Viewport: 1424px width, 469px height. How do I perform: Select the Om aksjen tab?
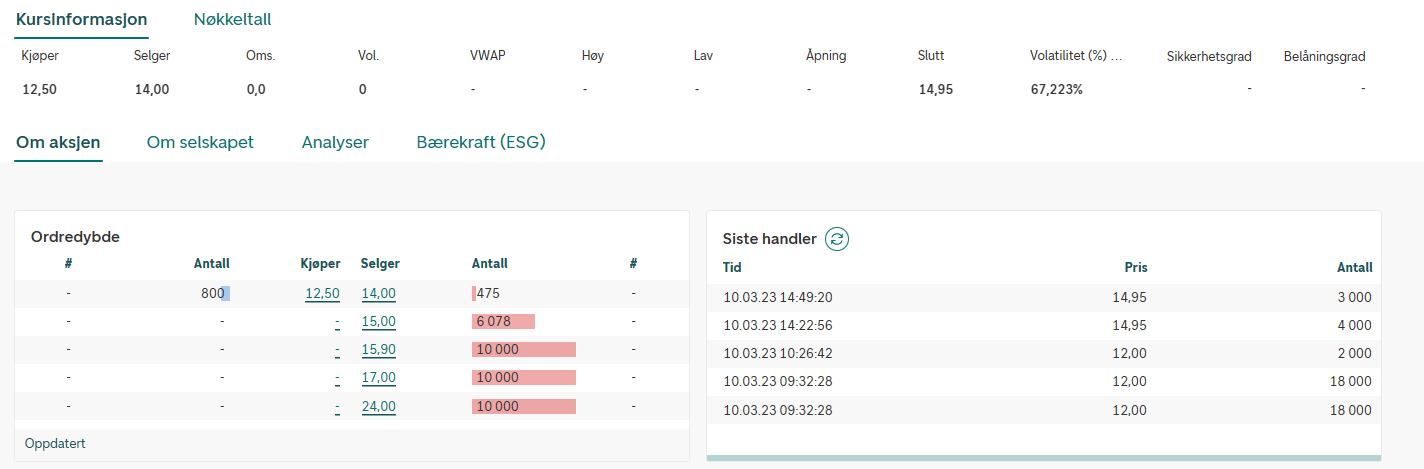click(x=58, y=142)
